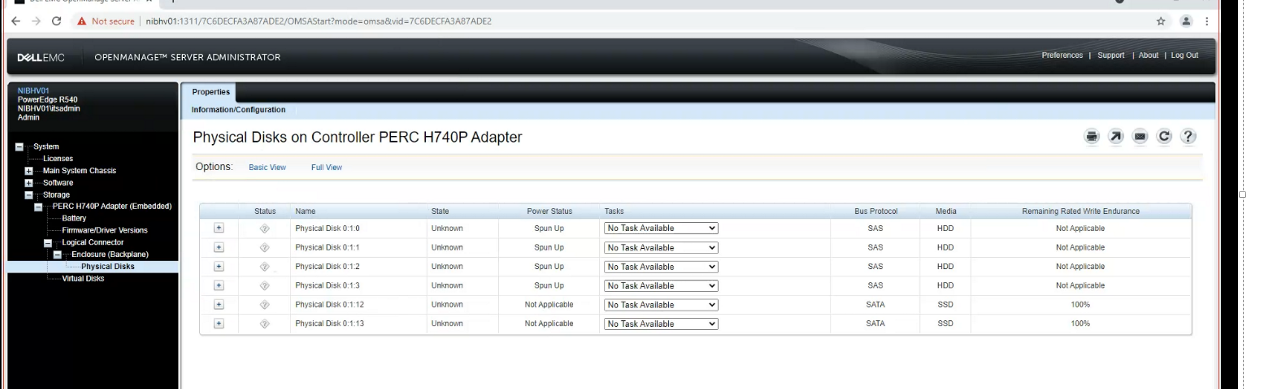1271x389 pixels.
Task: Expand details of Physical Disk 0:1:13
Action: tap(219, 323)
